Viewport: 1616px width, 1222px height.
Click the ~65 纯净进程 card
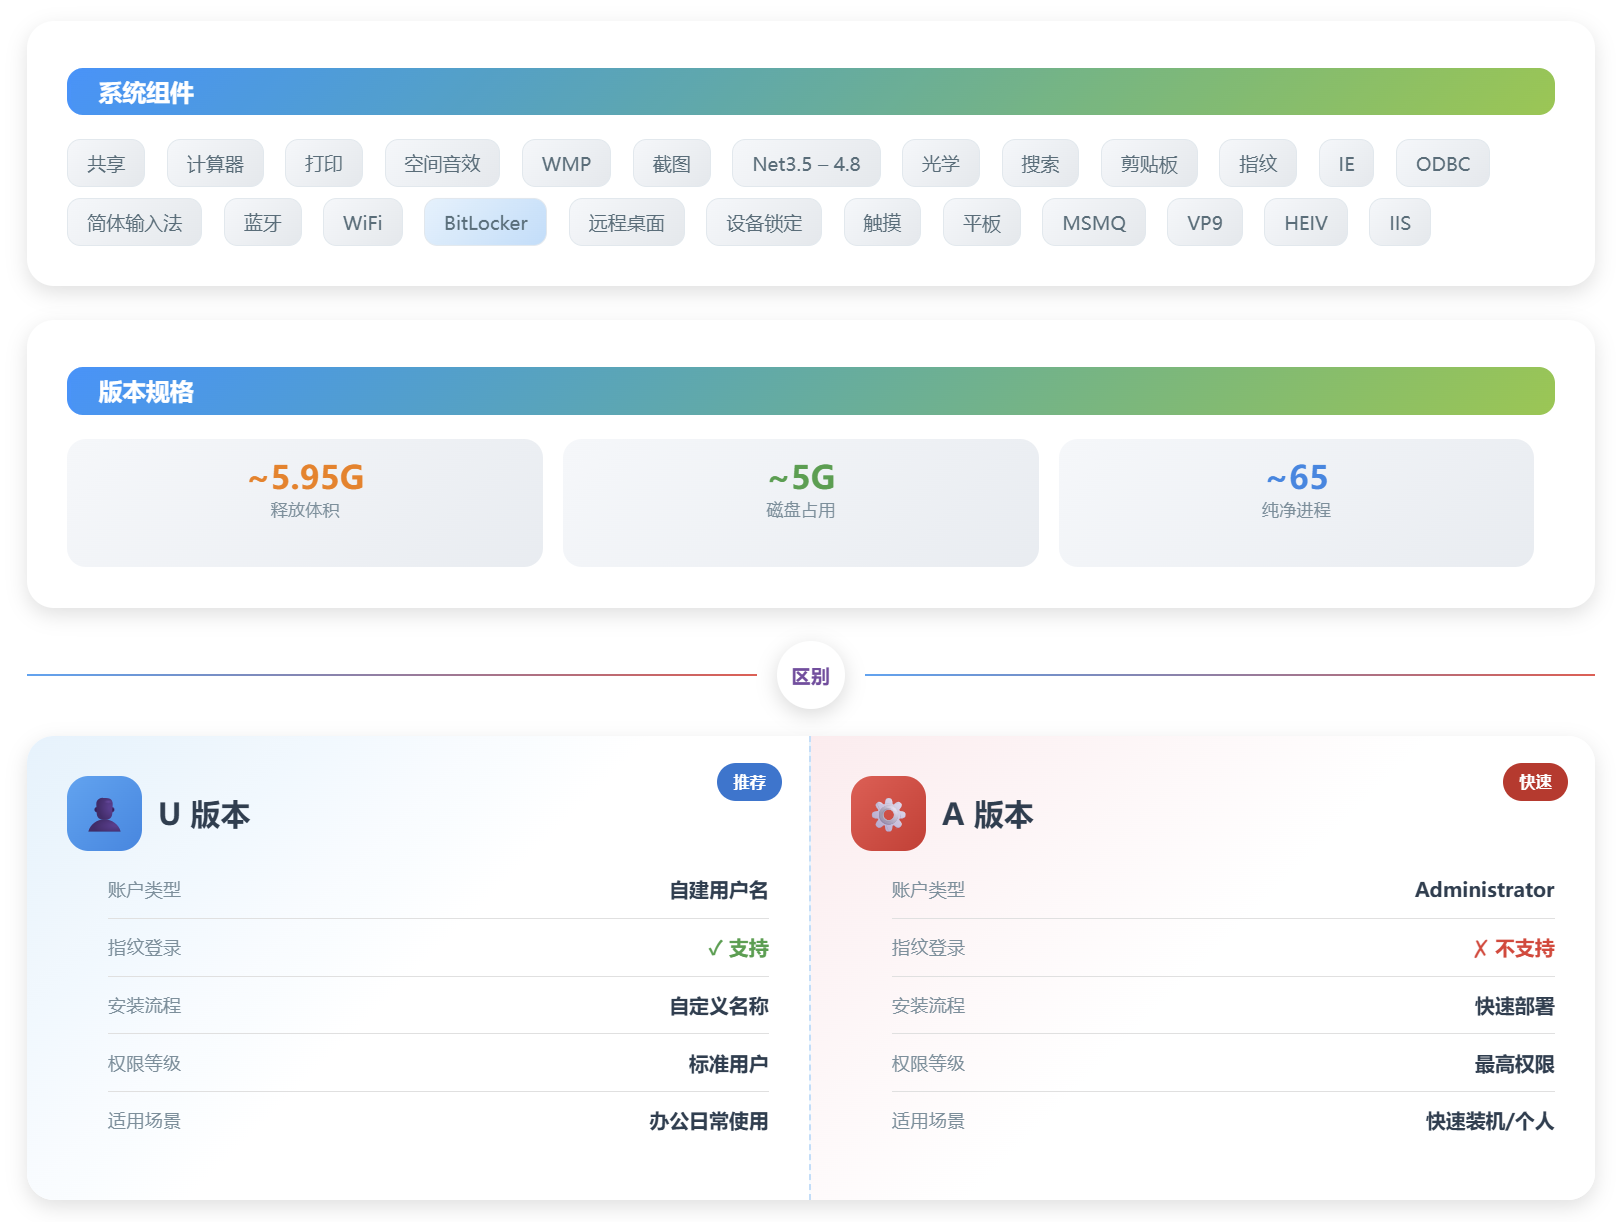click(x=1296, y=503)
